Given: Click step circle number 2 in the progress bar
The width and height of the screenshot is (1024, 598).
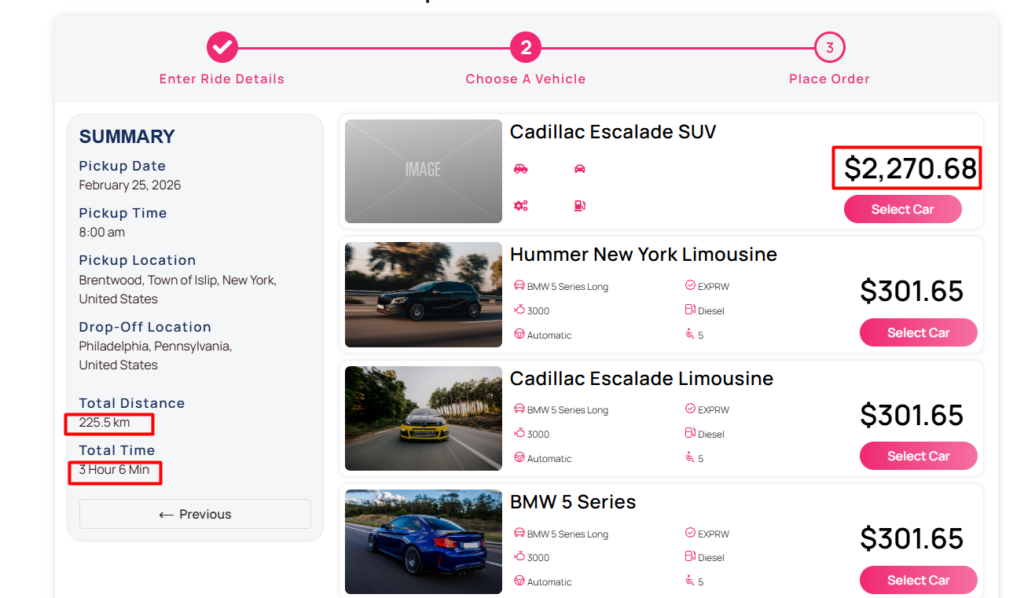Looking at the screenshot, I should pos(526,47).
